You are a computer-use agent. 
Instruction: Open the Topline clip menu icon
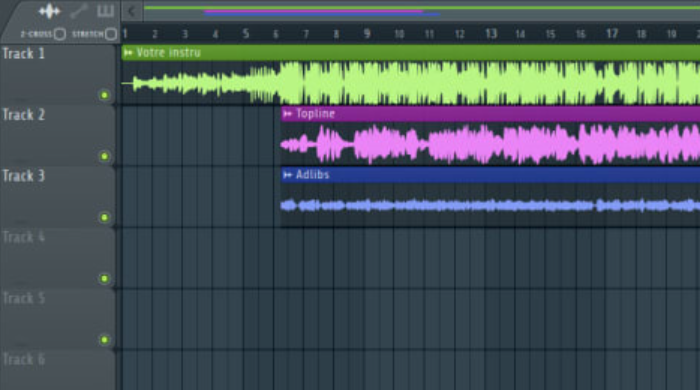click(288, 114)
